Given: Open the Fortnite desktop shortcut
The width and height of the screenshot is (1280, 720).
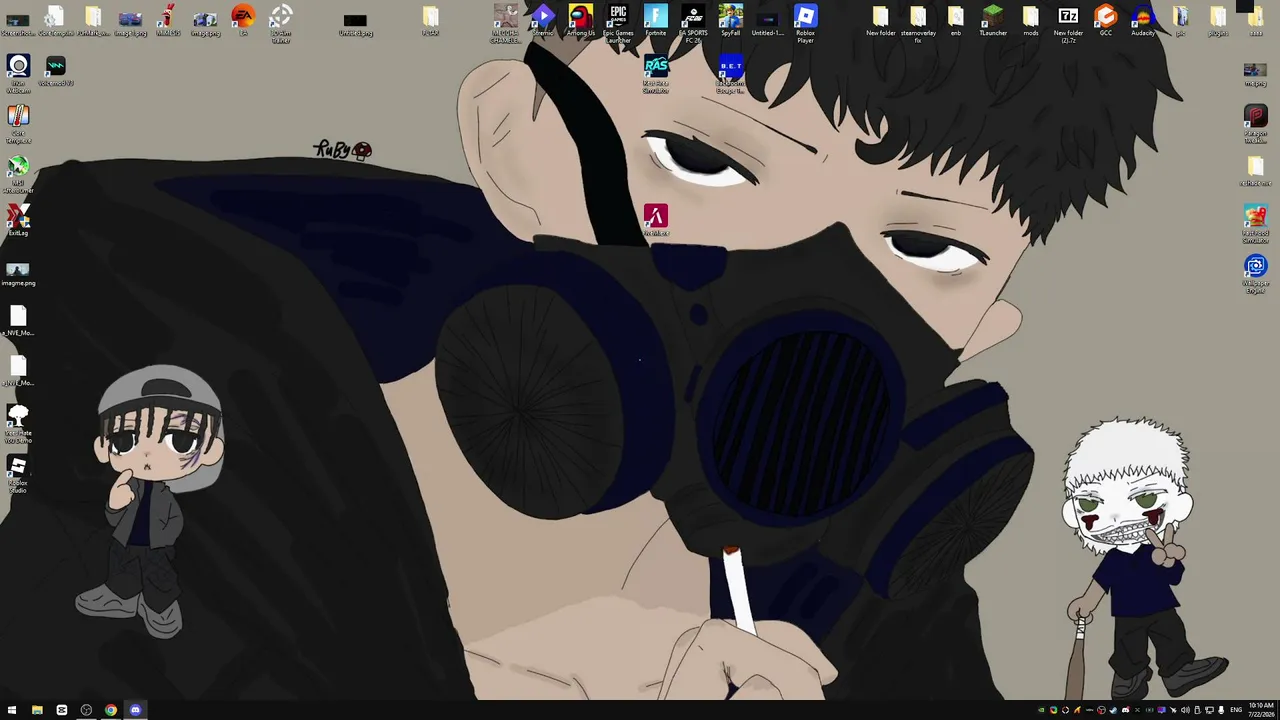Looking at the screenshot, I should coord(655,20).
